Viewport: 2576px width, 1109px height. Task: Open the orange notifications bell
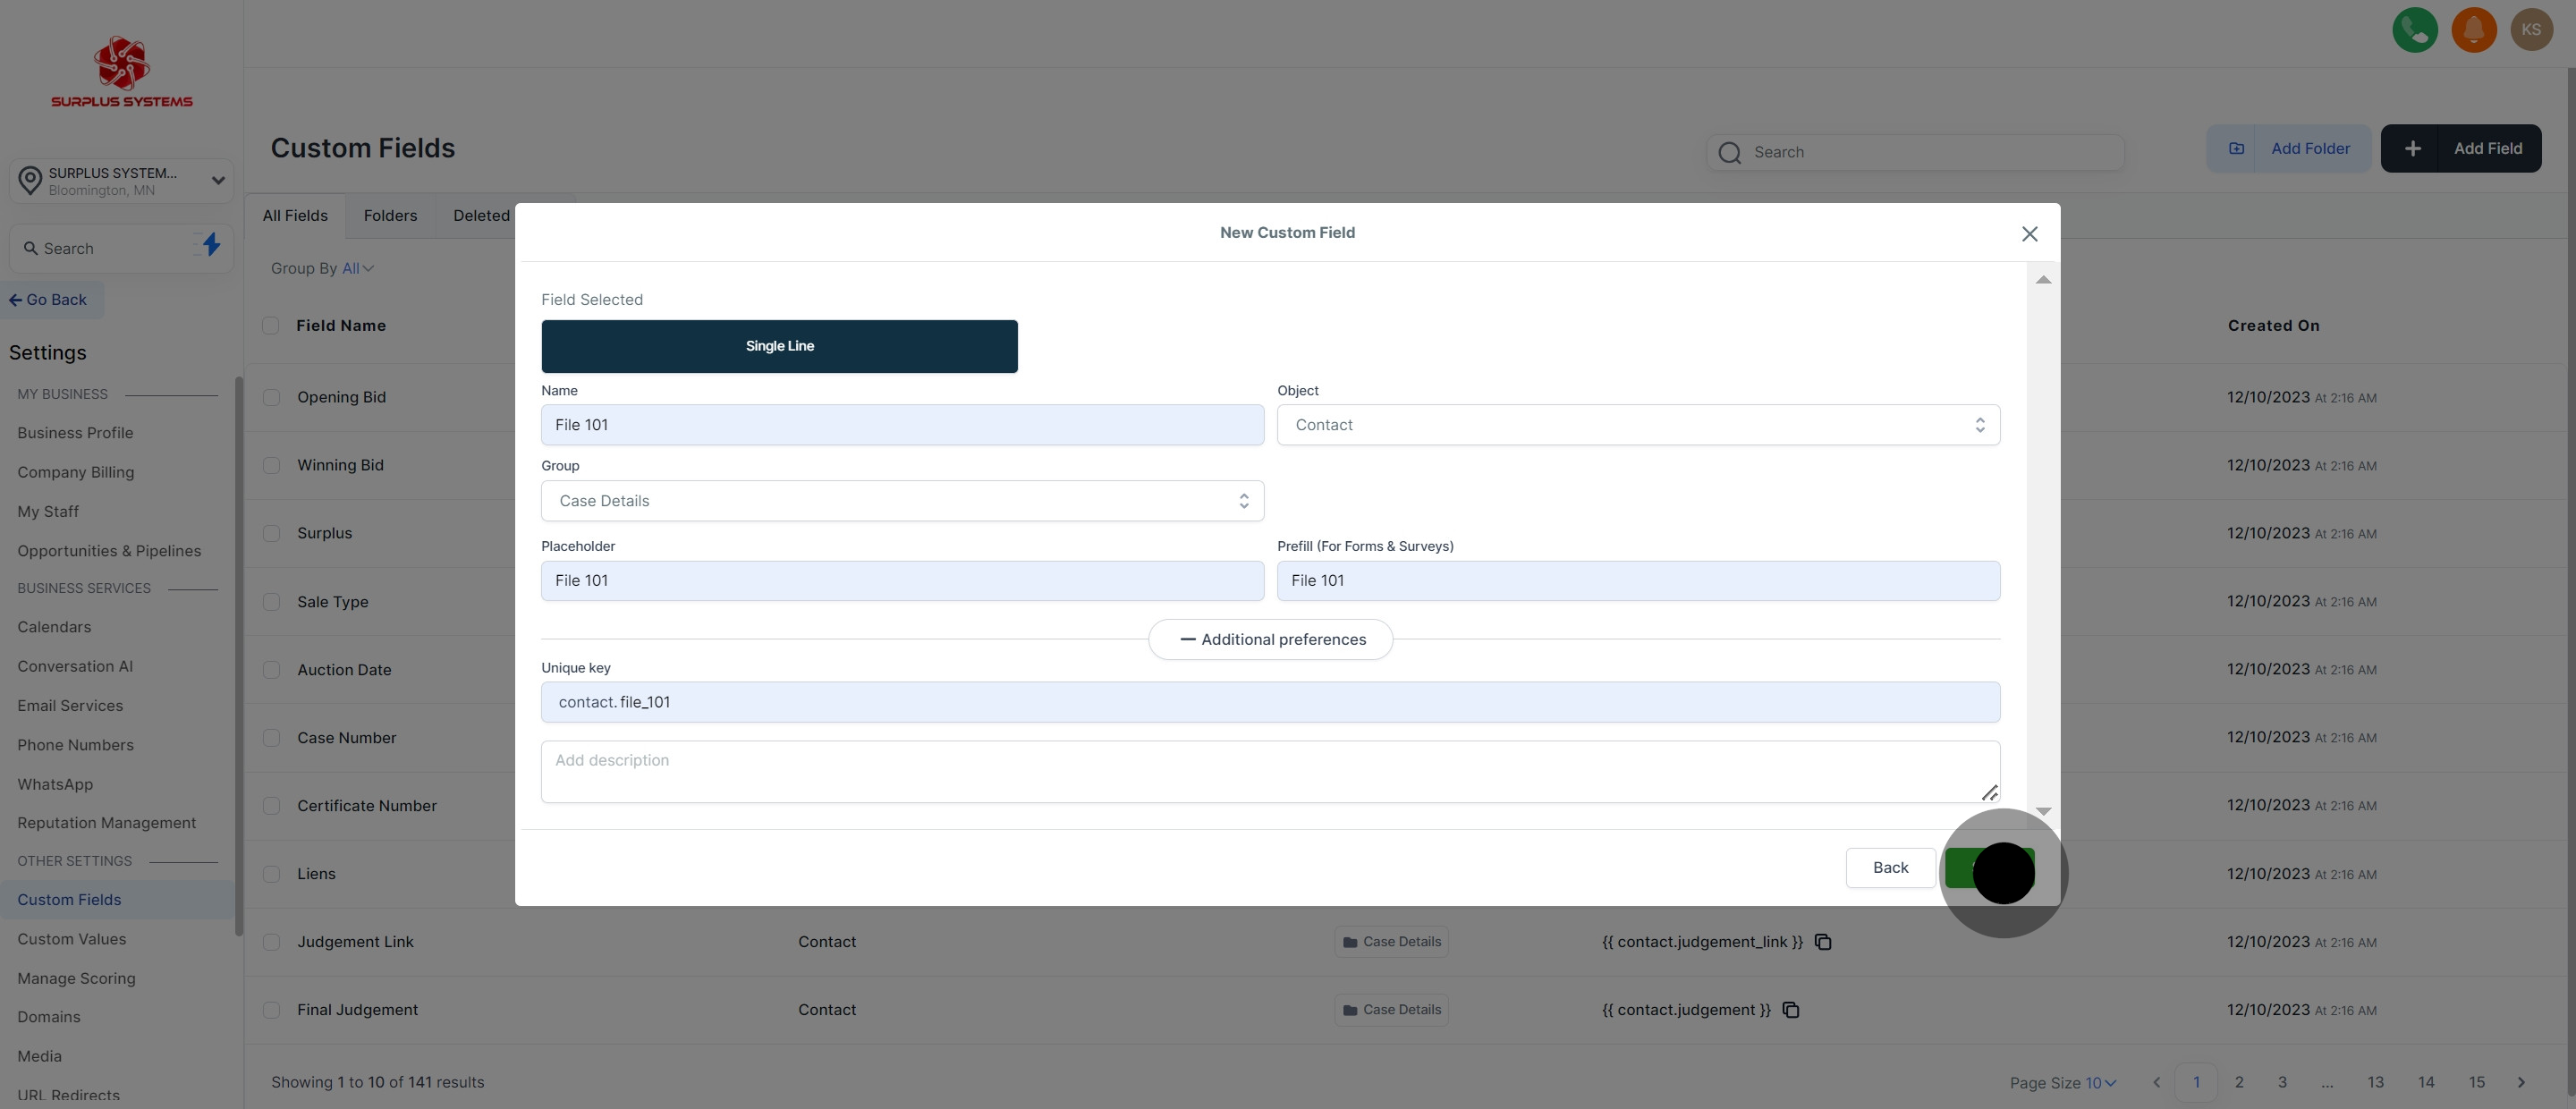[x=2473, y=30]
